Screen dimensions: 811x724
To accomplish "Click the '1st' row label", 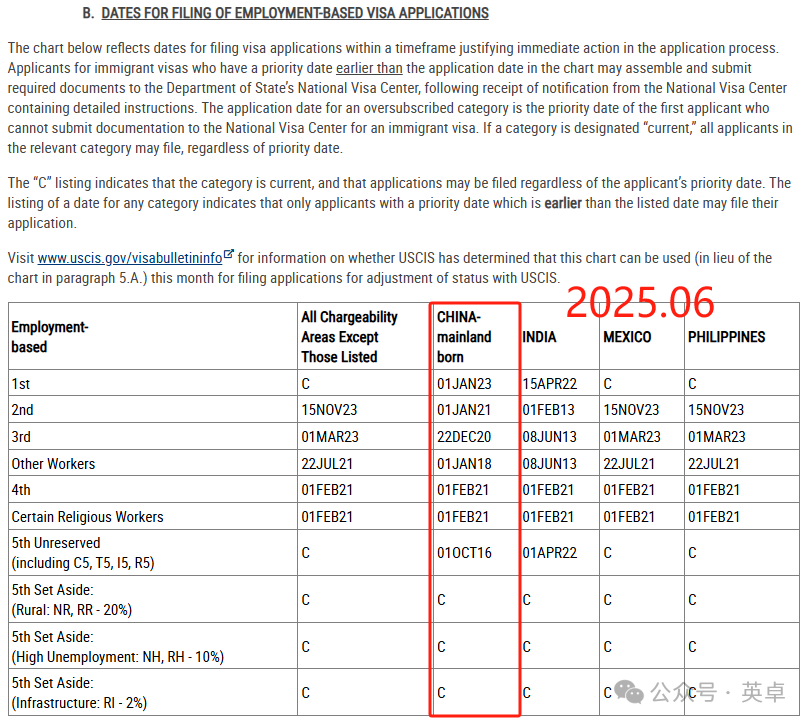I will point(21,384).
